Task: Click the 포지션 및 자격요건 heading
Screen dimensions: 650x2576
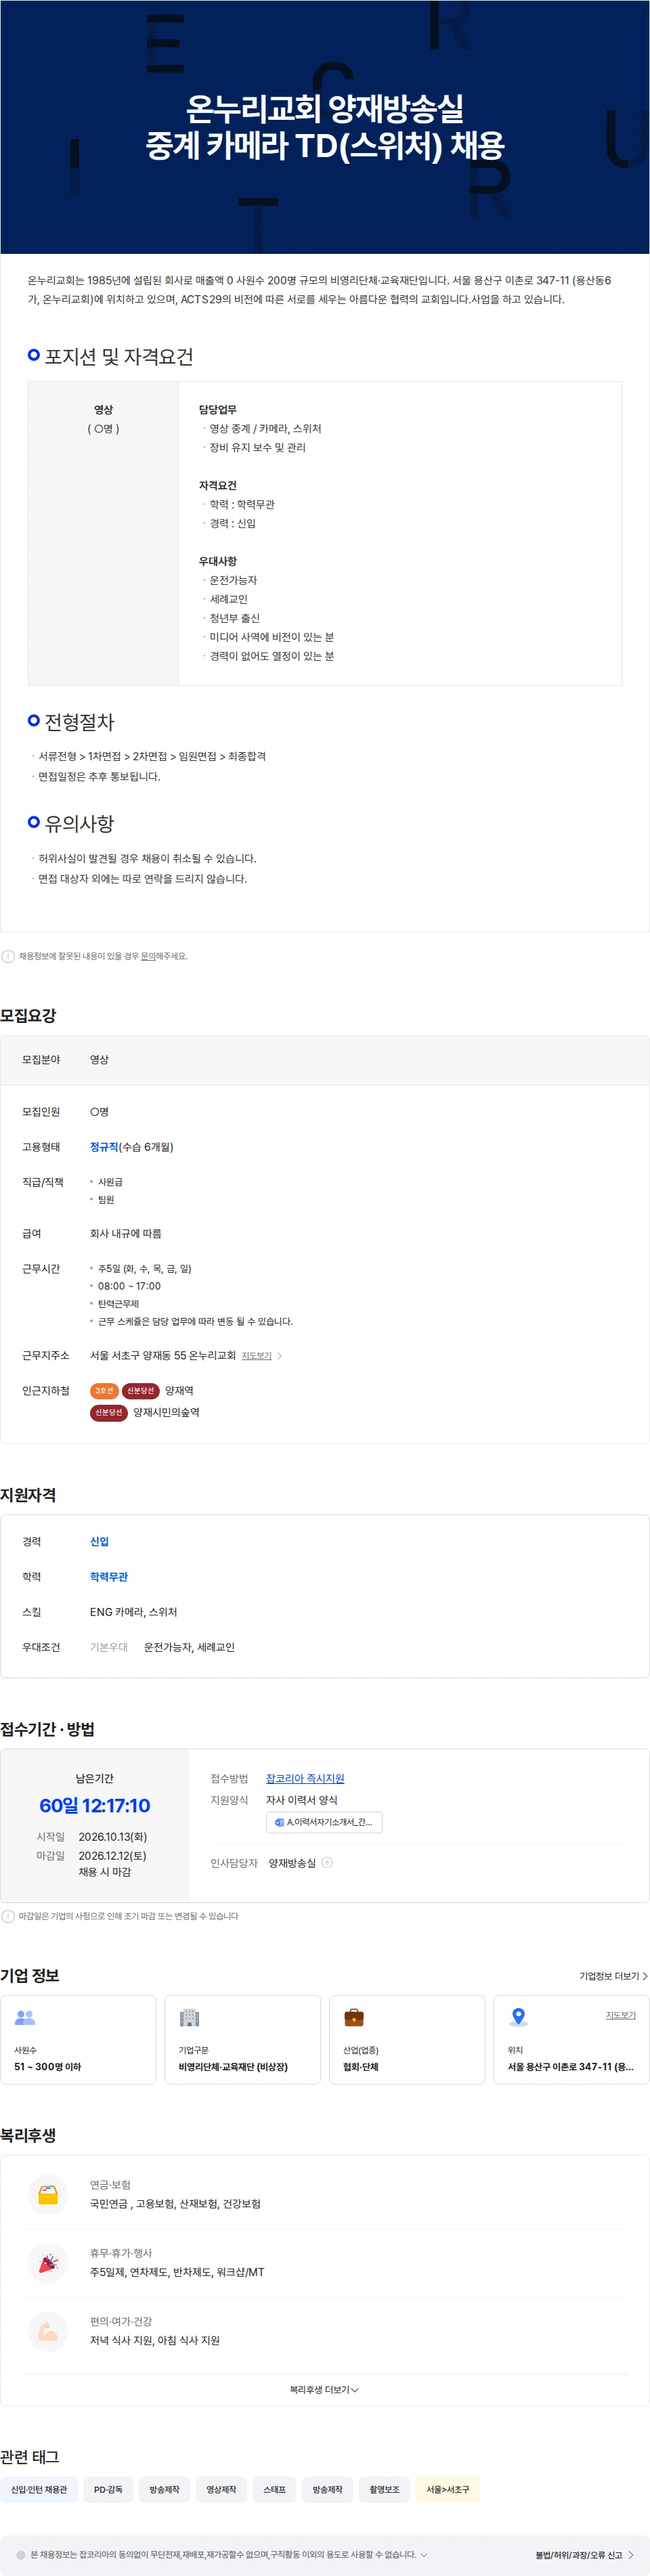Action: 119,357
